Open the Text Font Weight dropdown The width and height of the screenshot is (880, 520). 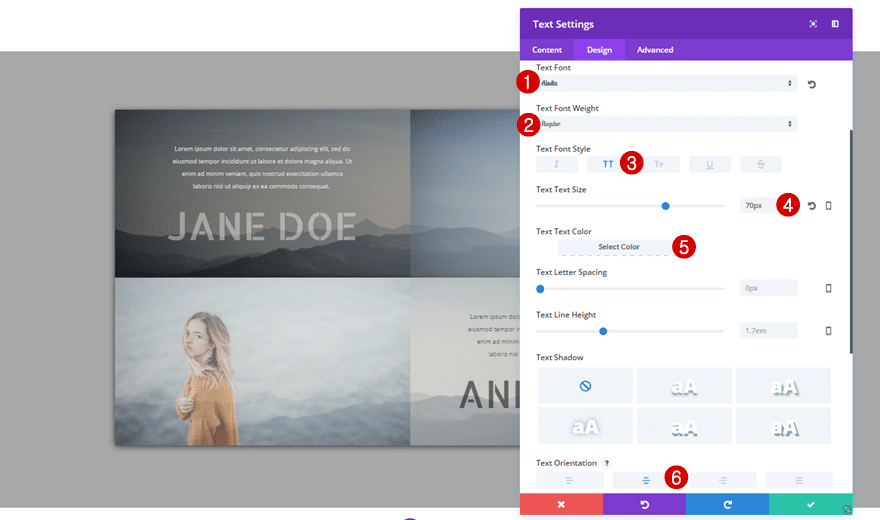tap(665, 124)
